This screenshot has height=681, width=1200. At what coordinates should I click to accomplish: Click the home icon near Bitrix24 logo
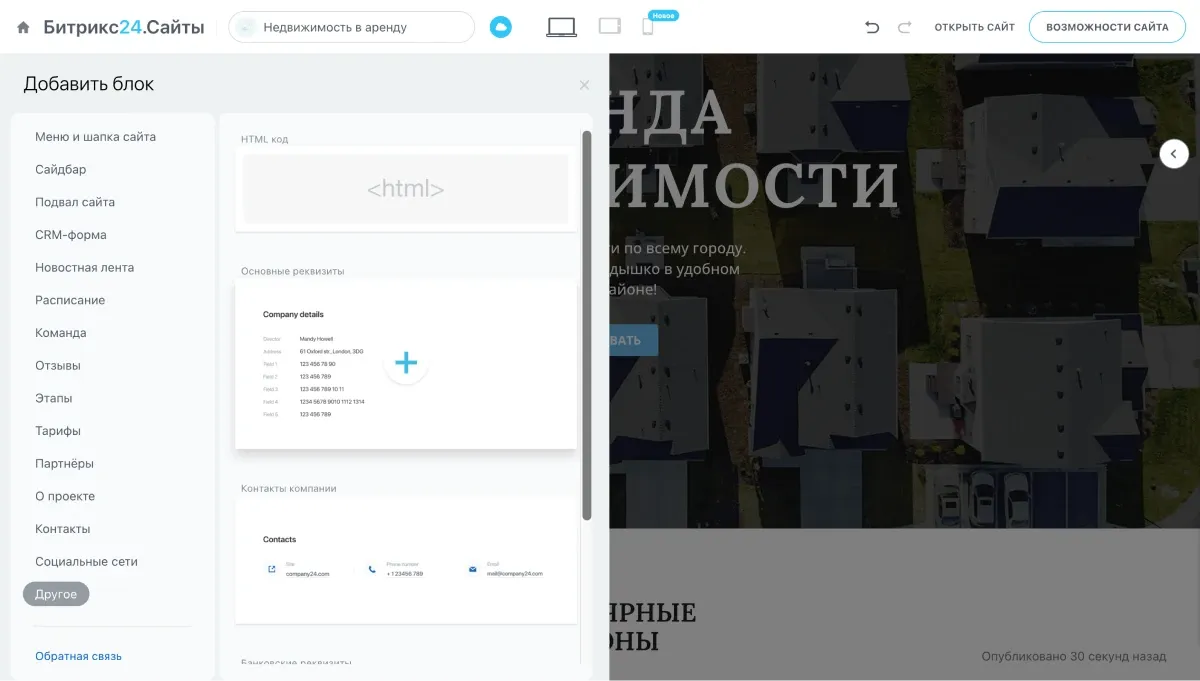coord(24,28)
